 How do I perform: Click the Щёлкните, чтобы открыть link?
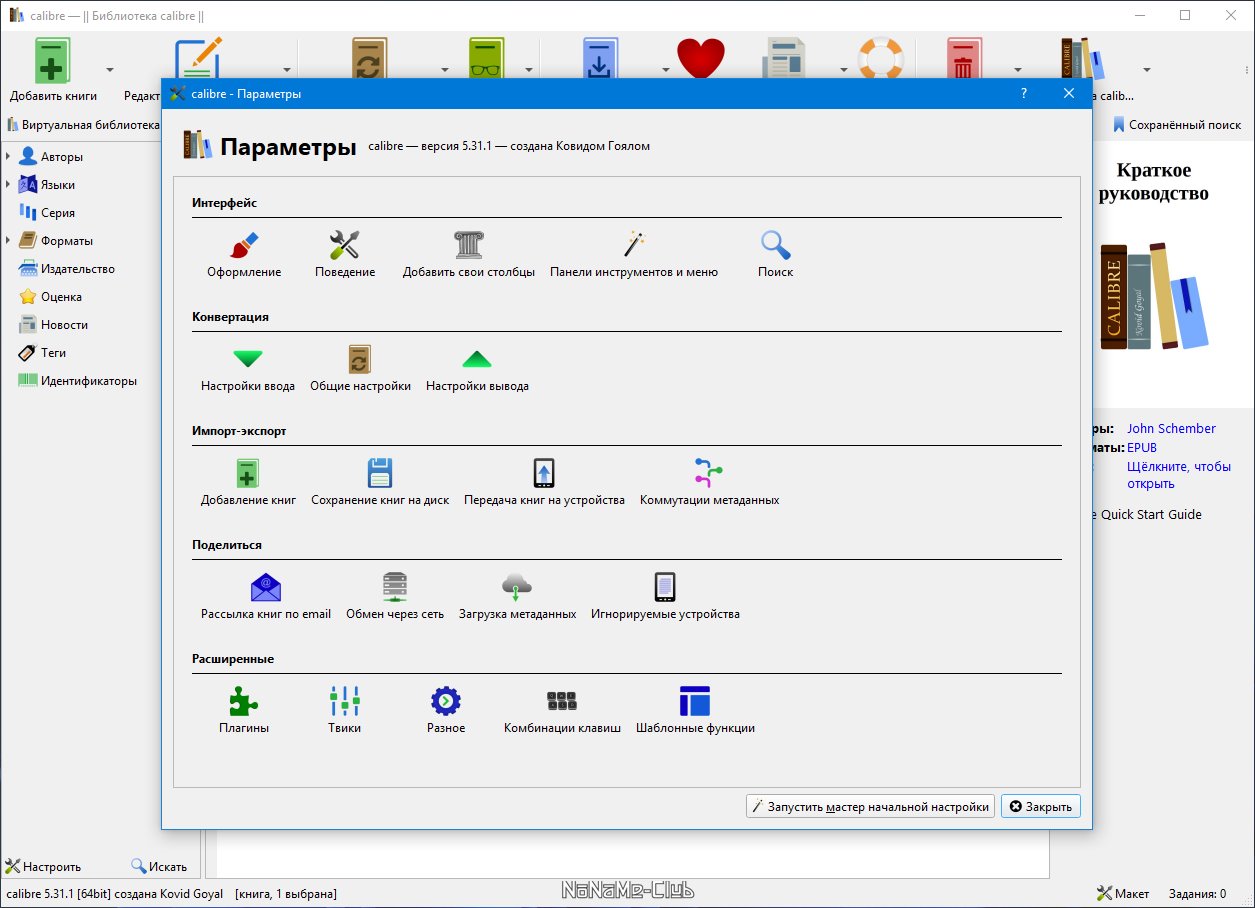click(1177, 475)
